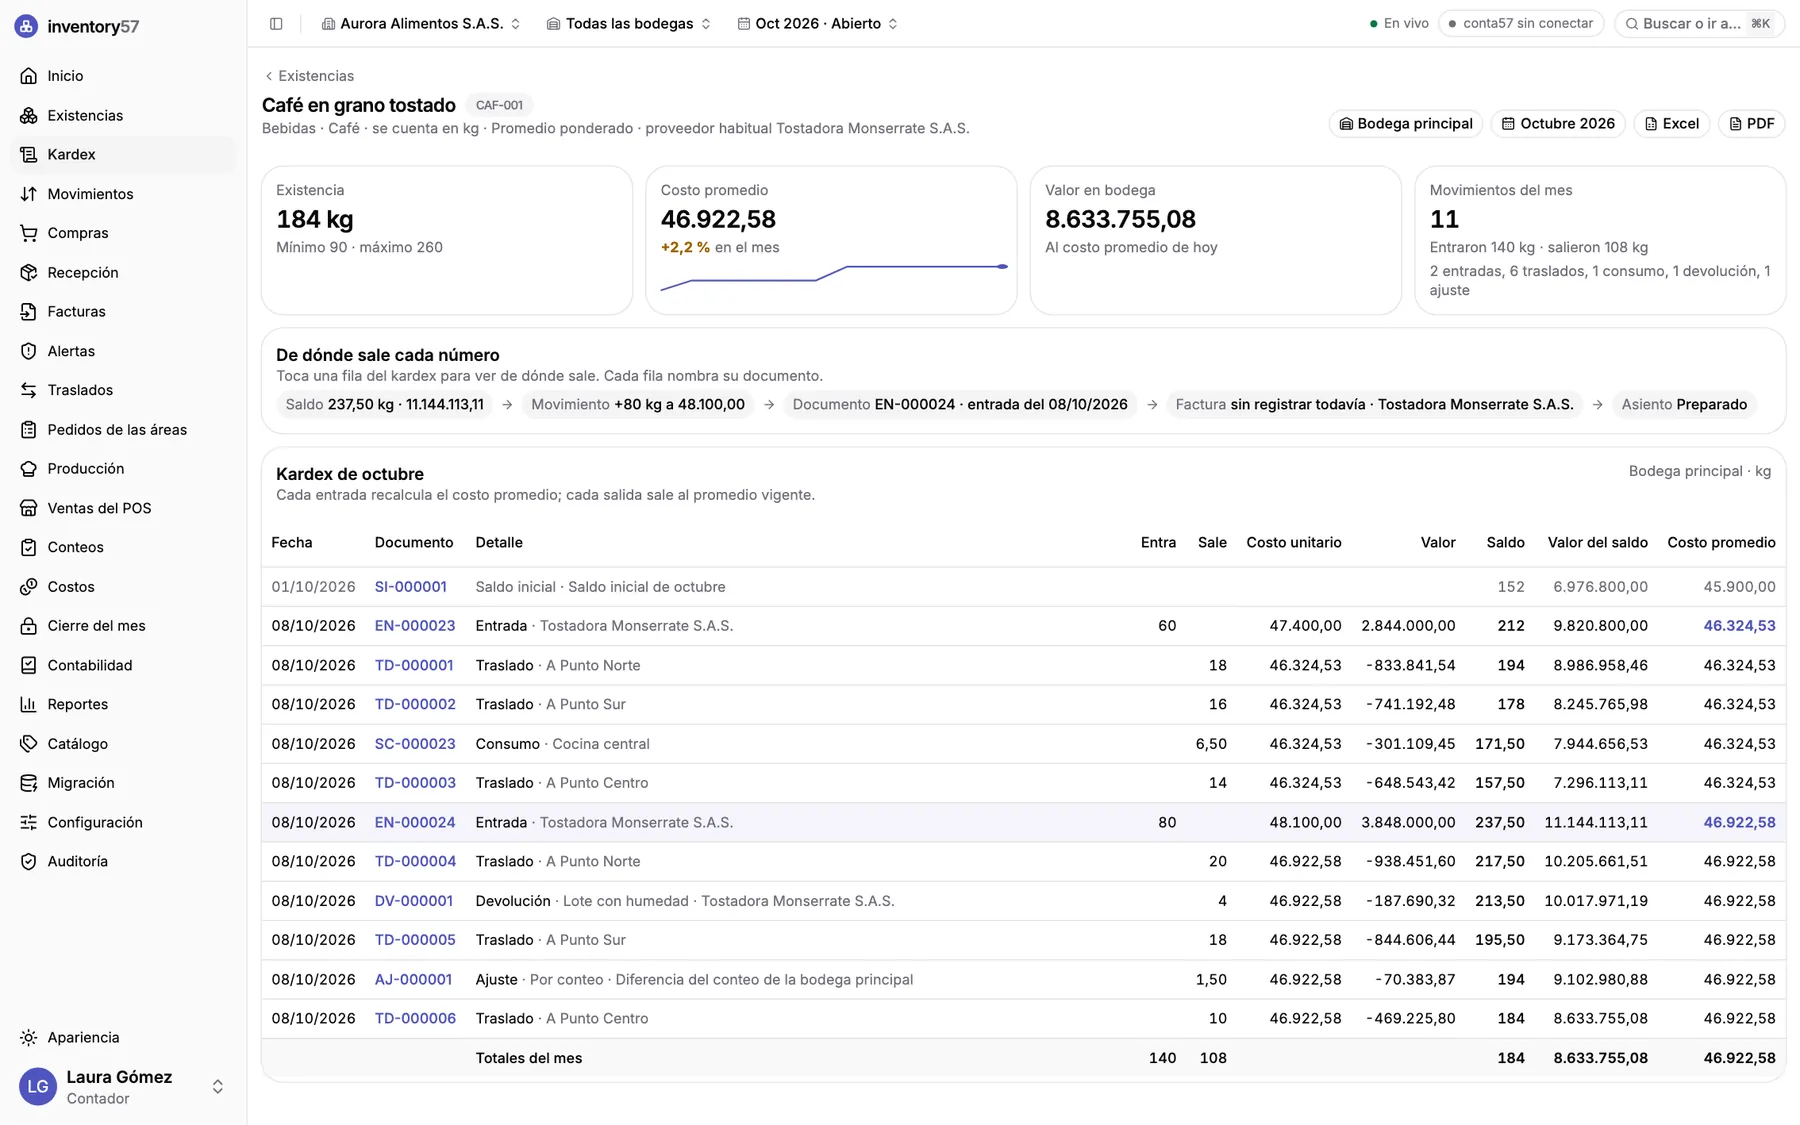Image resolution: width=1800 pixels, height=1125 pixels.
Task: Open Configuración in the sidebar
Action: [124, 822]
